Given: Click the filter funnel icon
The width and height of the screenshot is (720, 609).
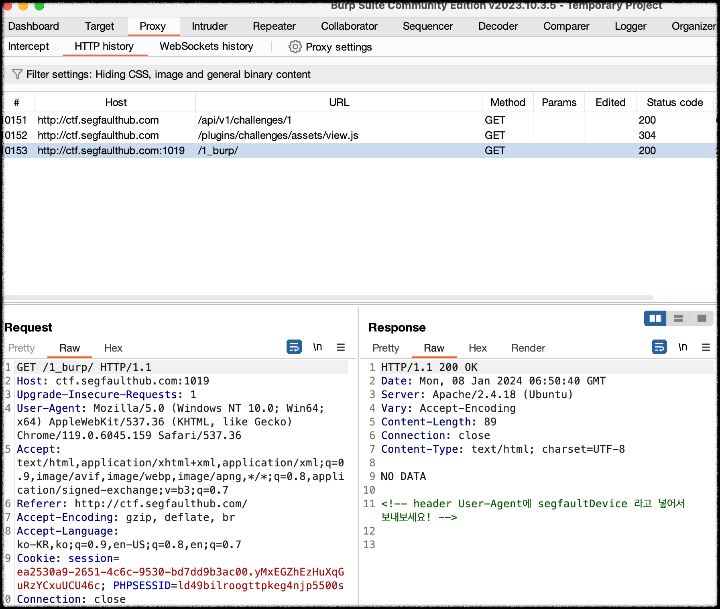Looking at the screenshot, I should (x=17, y=74).
